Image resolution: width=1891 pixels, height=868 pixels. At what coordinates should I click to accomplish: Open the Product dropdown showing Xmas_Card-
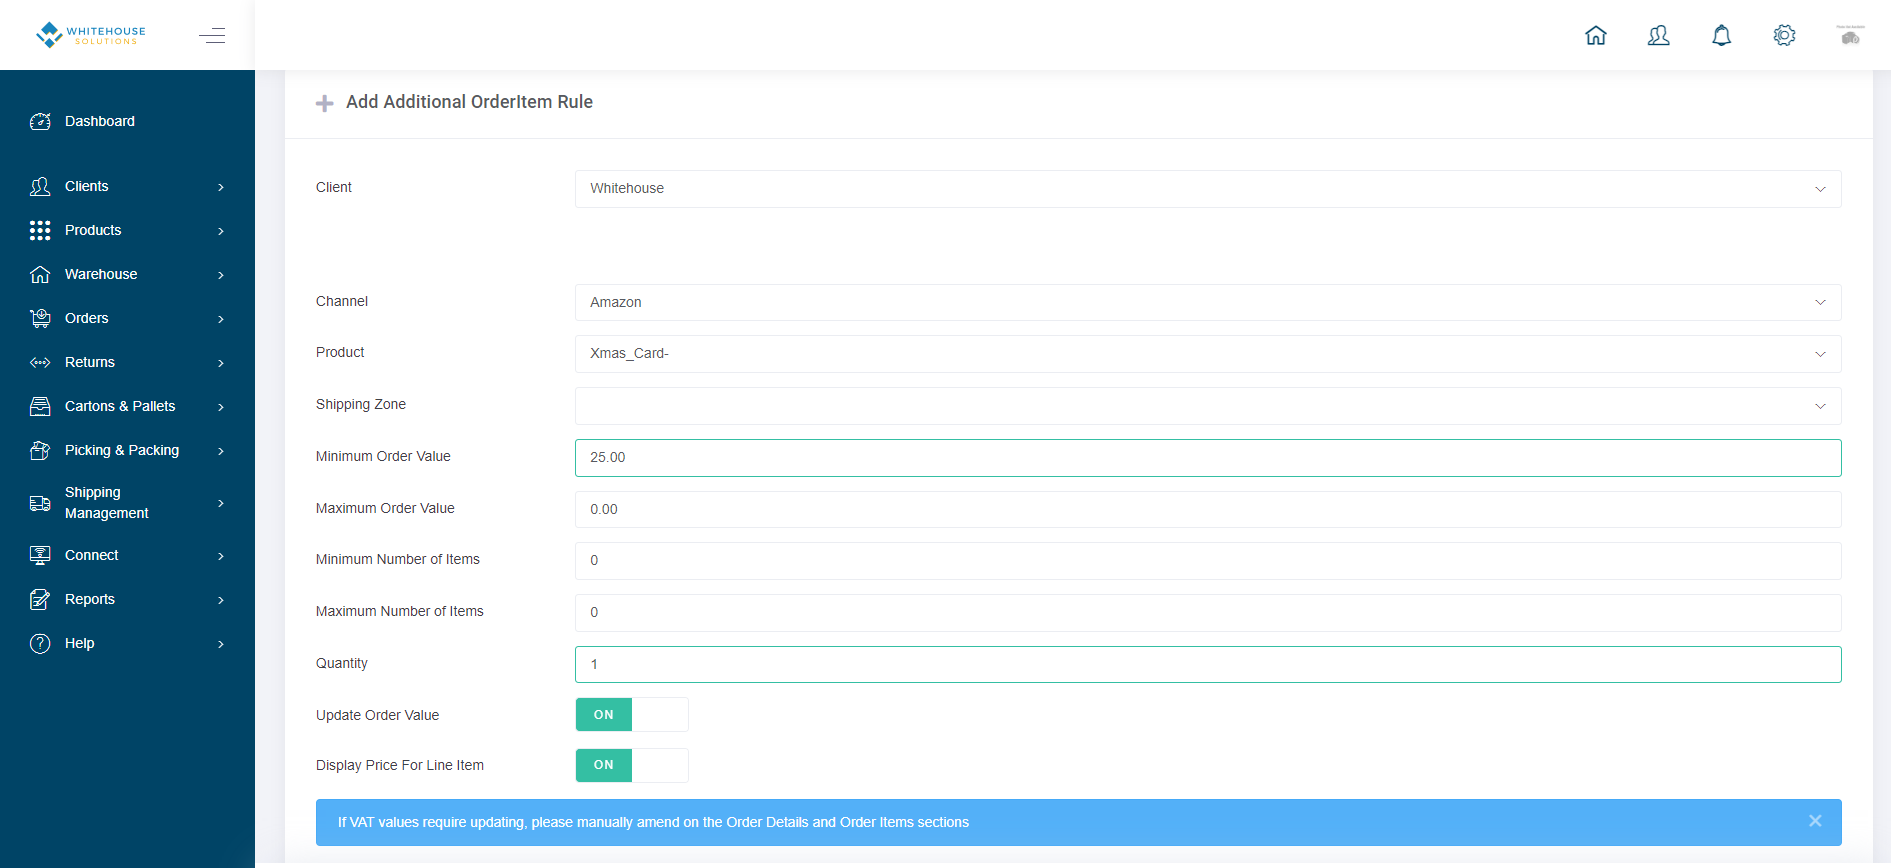pos(1208,354)
